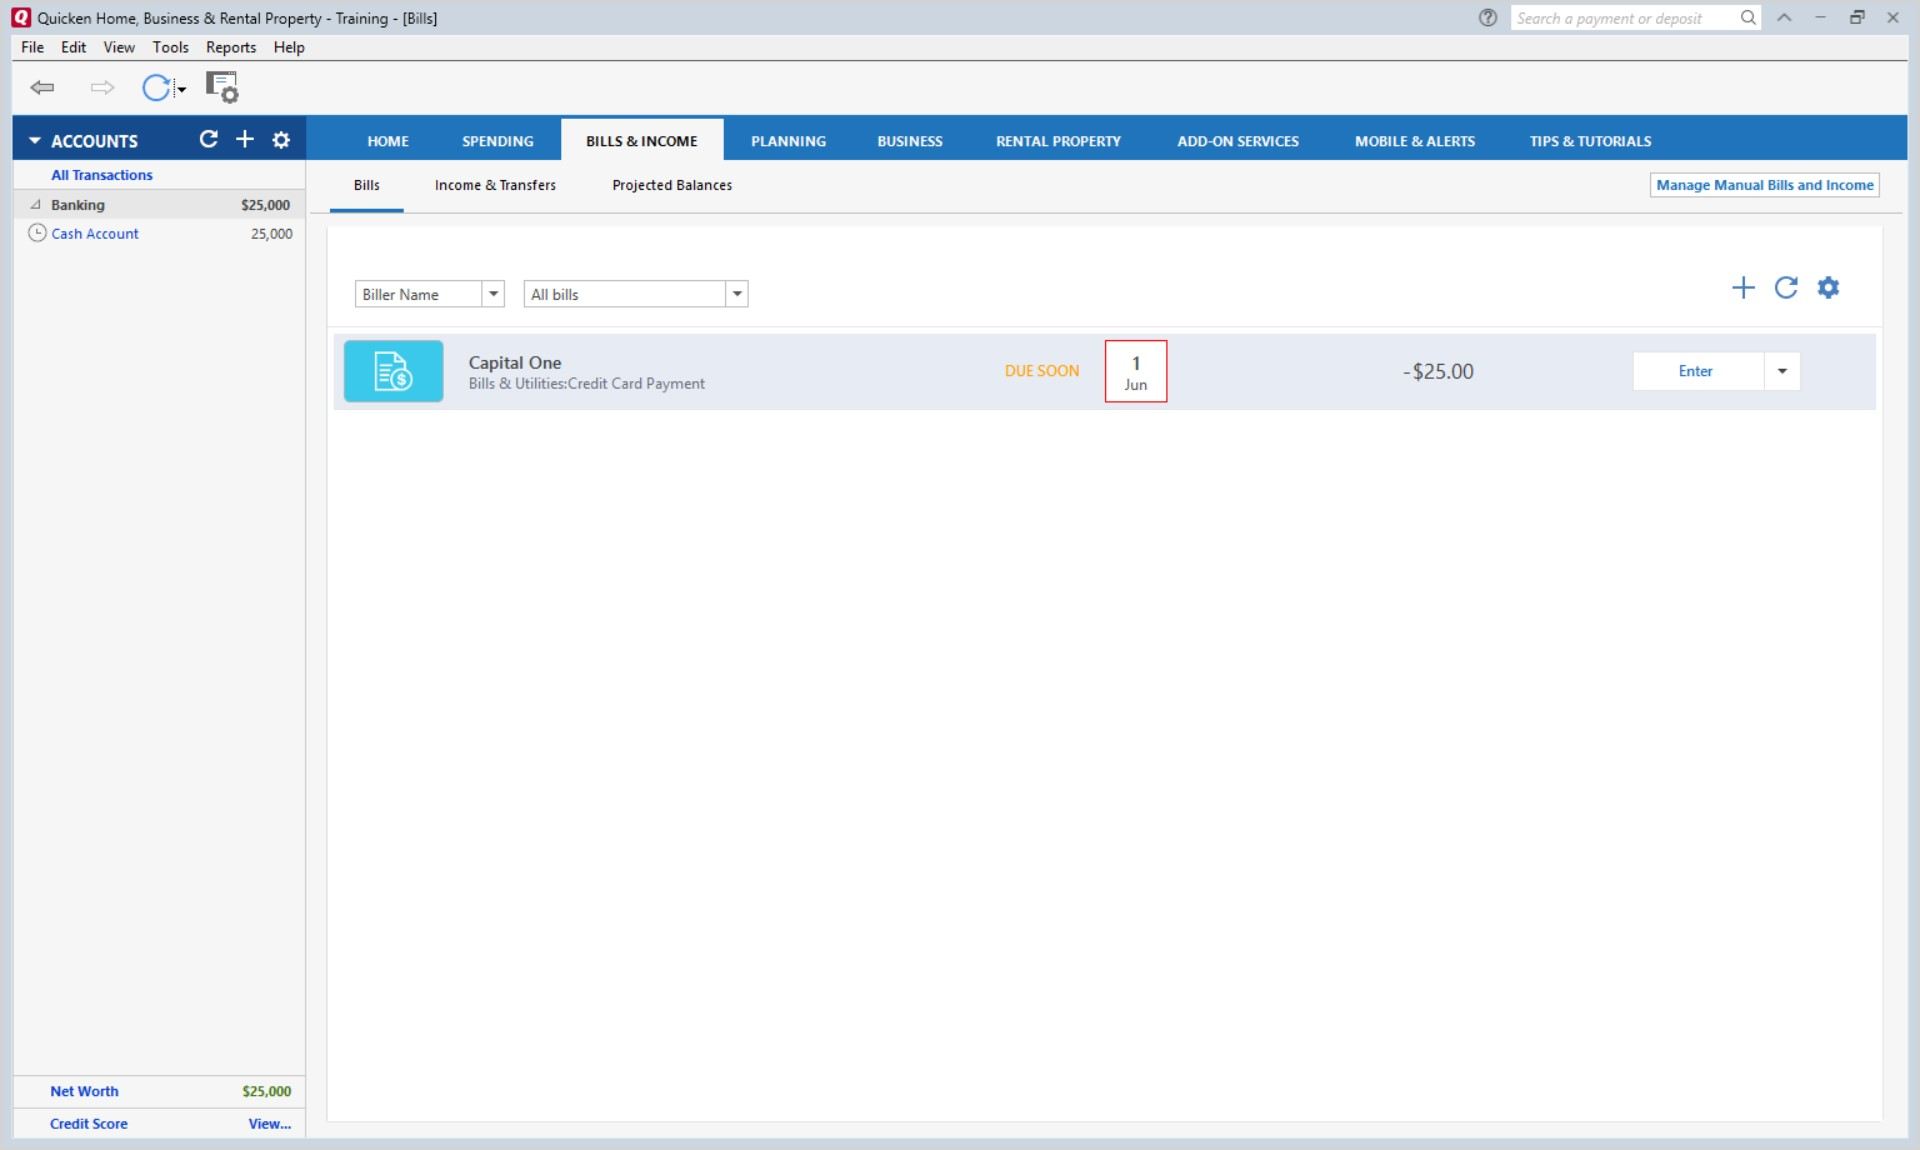The height and width of the screenshot is (1150, 1920).
Task: Refresh accounts in the sidebar header
Action: click(208, 140)
